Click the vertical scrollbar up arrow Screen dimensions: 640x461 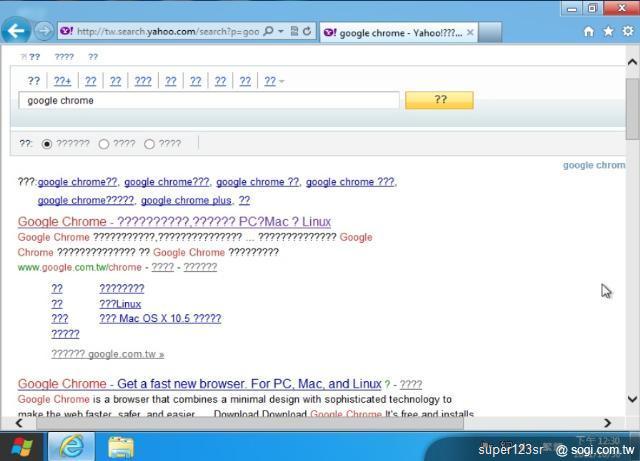point(632,62)
